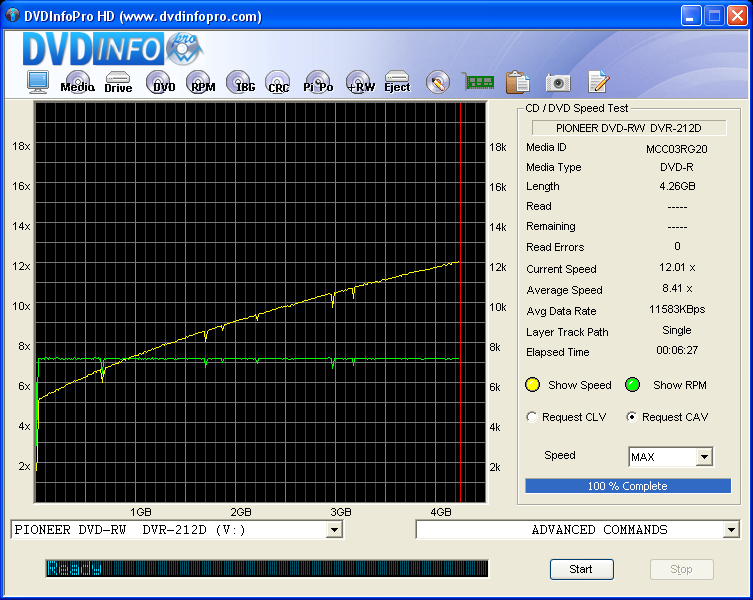Select the Request CAV radio button

click(x=632, y=417)
